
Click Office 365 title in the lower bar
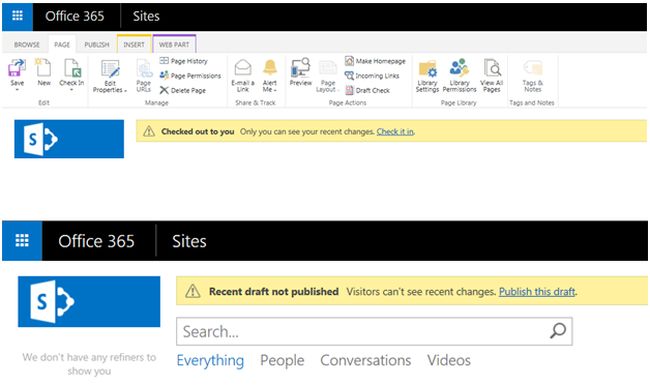[x=96, y=241]
